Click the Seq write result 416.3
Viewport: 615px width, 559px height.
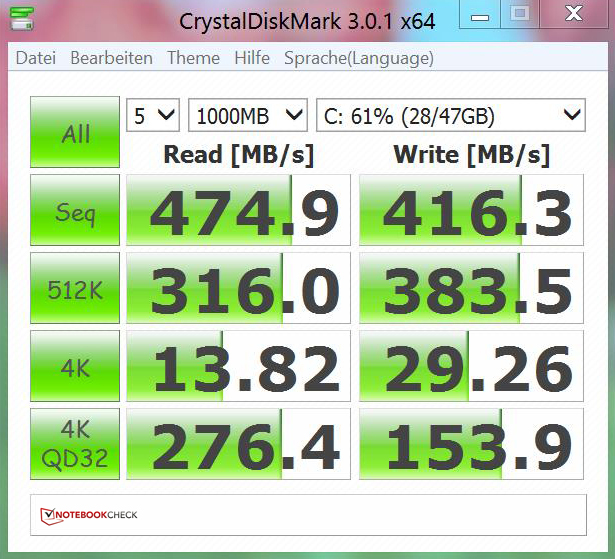[x=471, y=210]
